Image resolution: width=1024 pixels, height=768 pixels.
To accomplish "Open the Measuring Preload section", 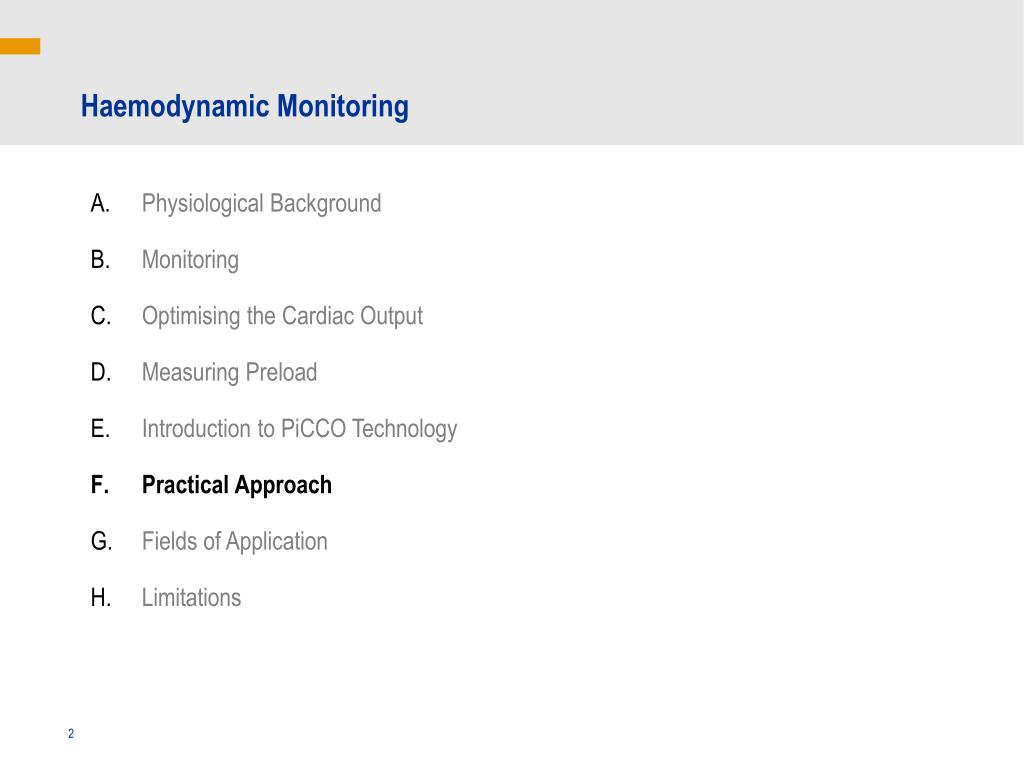I will (x=229, y=373).
